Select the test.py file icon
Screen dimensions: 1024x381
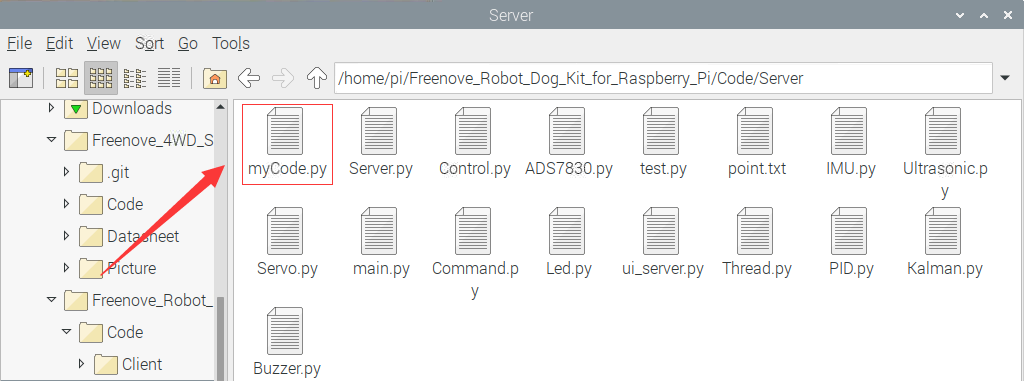pos(662,131)
